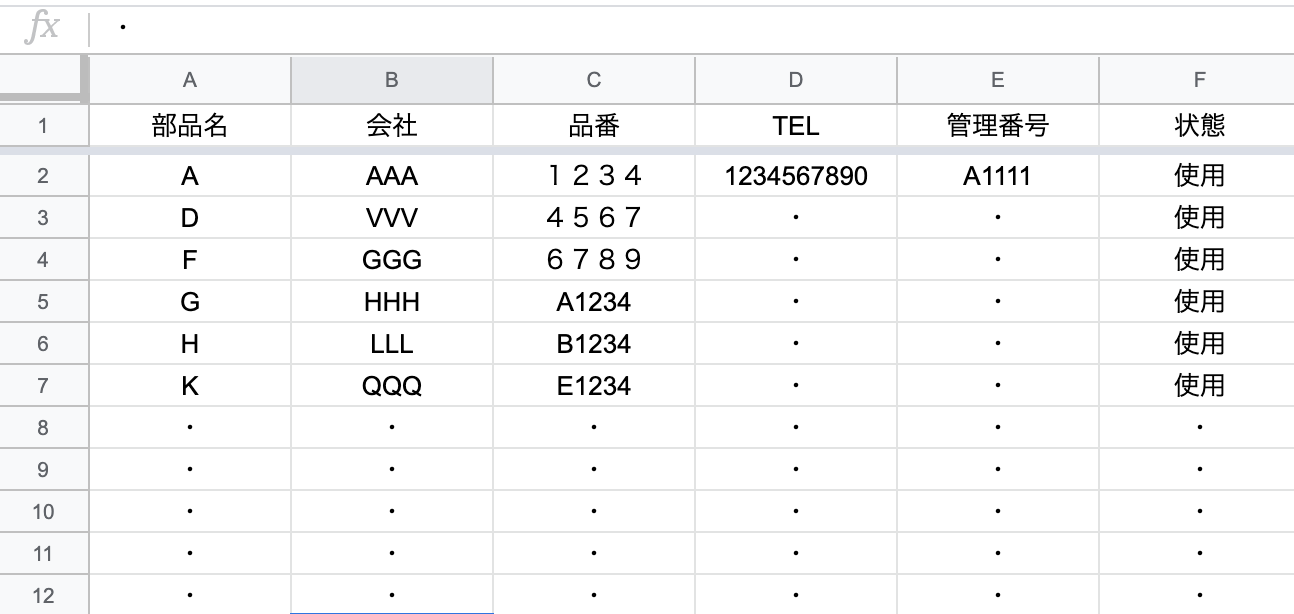The image size is (1294, 614).
Task: Select row 1 header
Action: pos(43,126)
